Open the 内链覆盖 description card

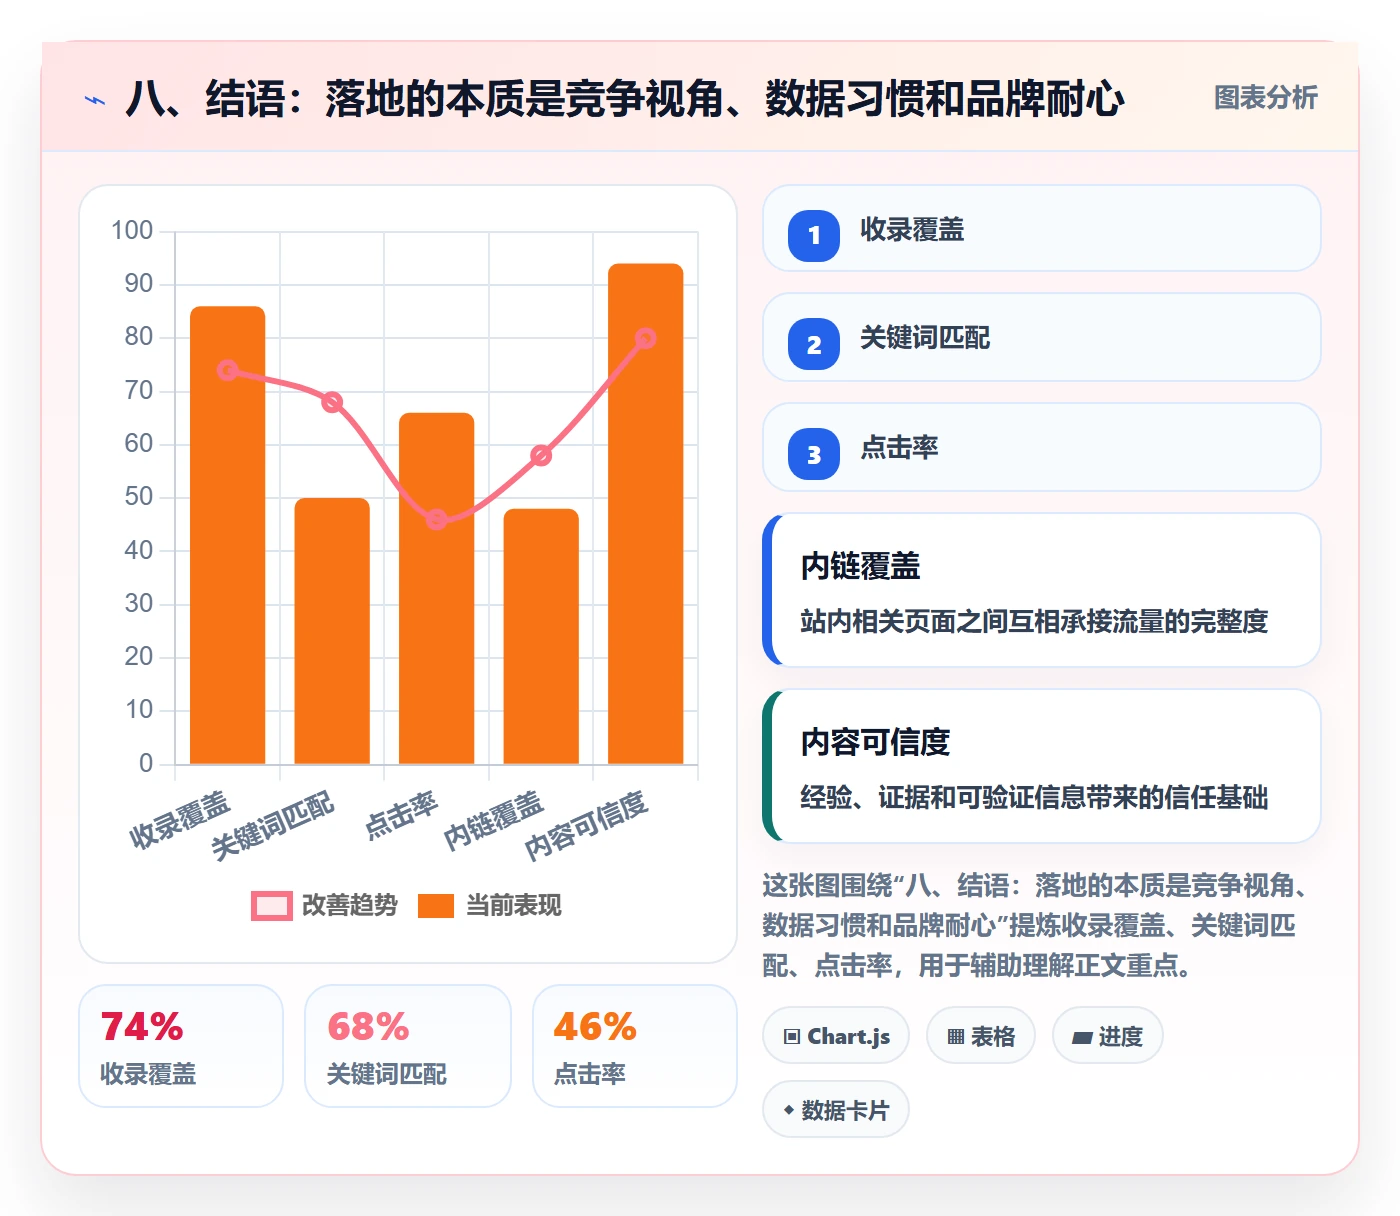(1042, 590)
